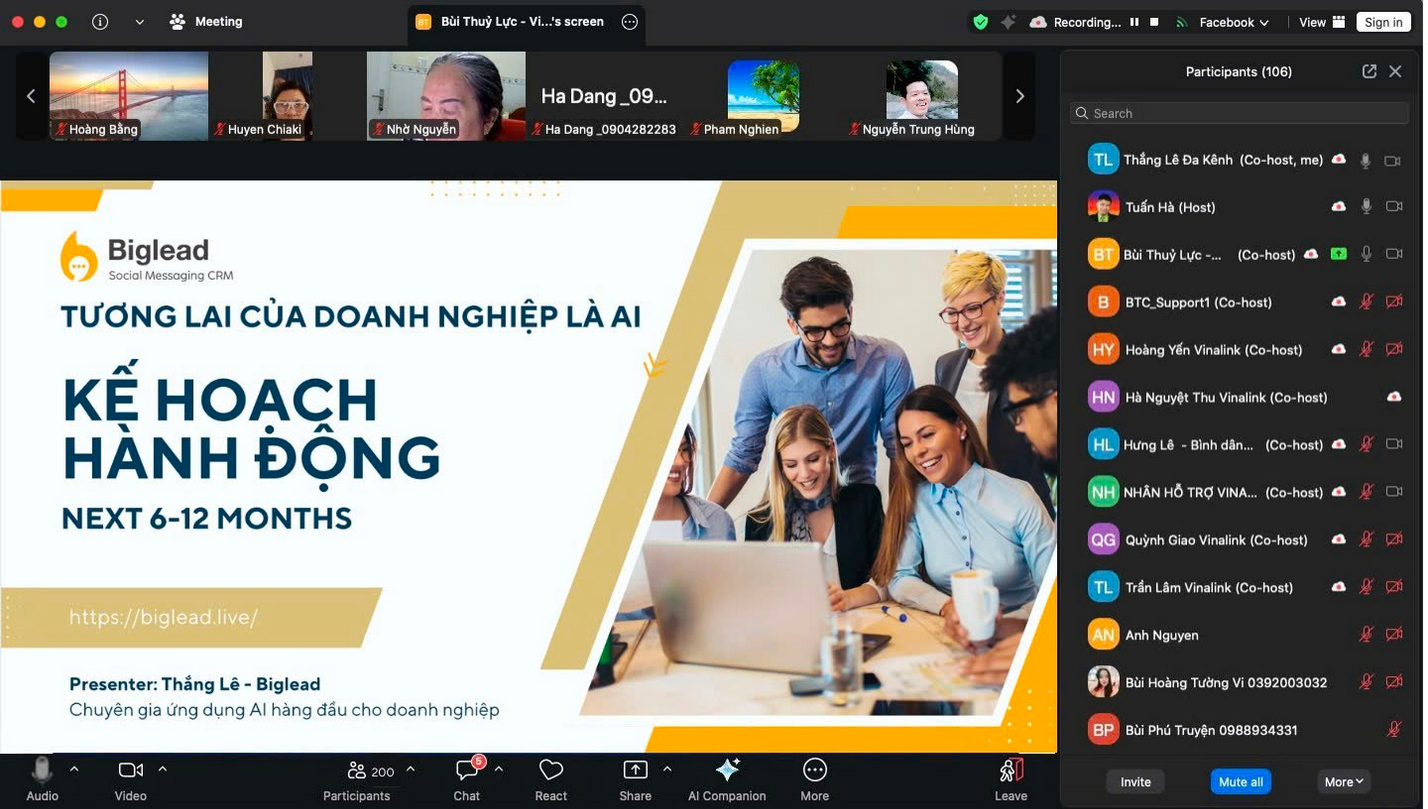
Task: Click the Invite button
Action: 1134,781
